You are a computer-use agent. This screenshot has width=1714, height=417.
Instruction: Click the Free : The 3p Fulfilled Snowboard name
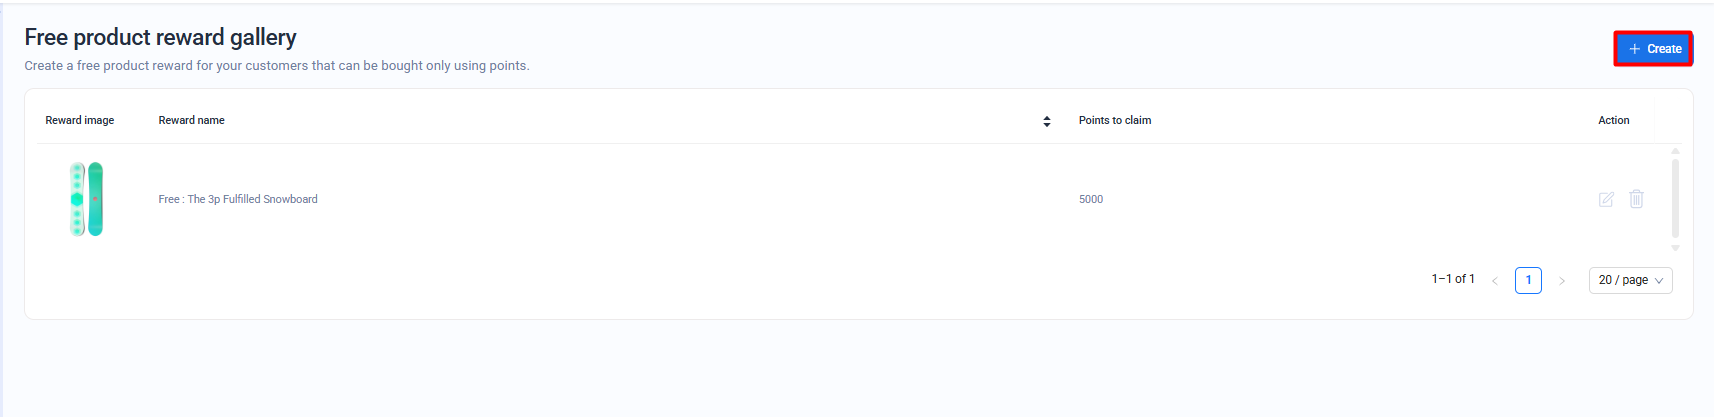point(238,199)
